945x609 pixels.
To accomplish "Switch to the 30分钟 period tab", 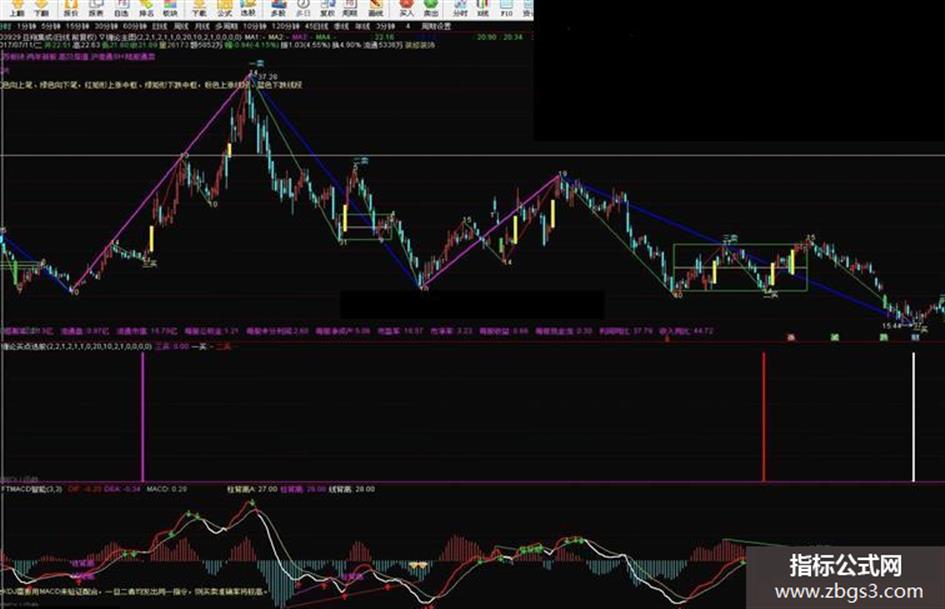I will [106, 27].
